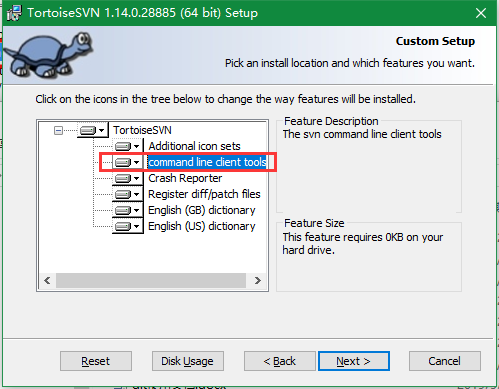Open the dropdown arrow beside Crash Reporter
Image resolution: width=499 pixels, height=389 pixels.
coord(137,179)
